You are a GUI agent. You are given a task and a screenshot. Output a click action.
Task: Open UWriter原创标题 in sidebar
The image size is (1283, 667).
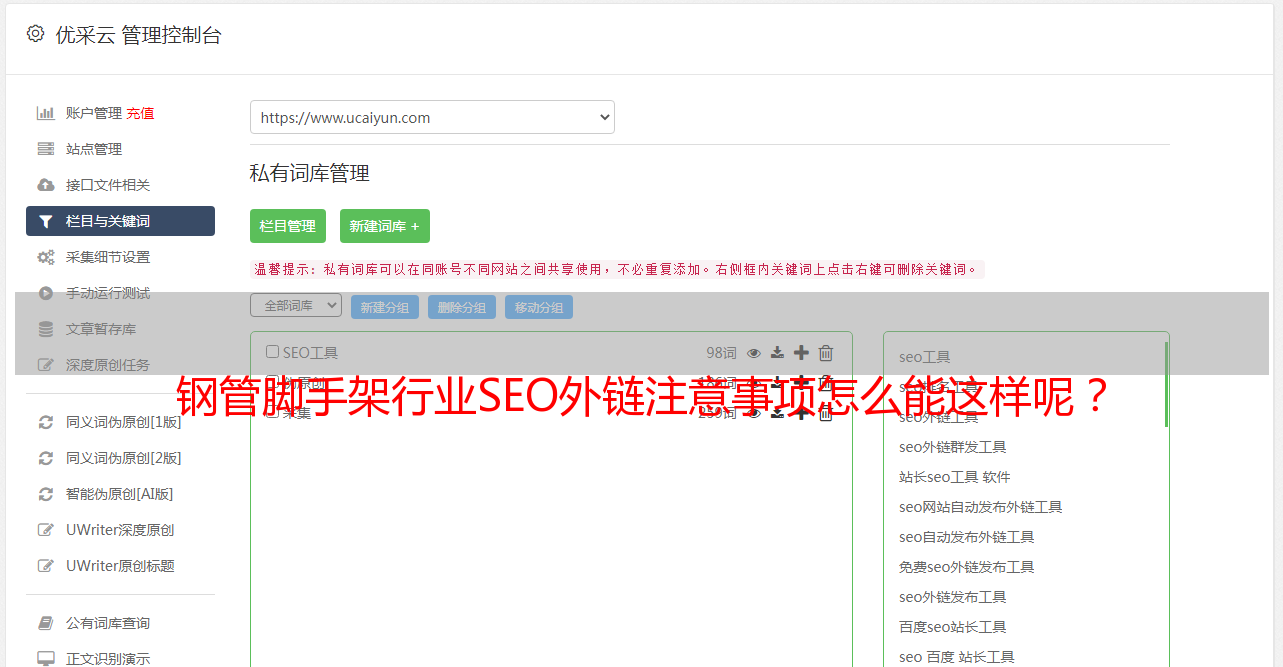point(120,566)
